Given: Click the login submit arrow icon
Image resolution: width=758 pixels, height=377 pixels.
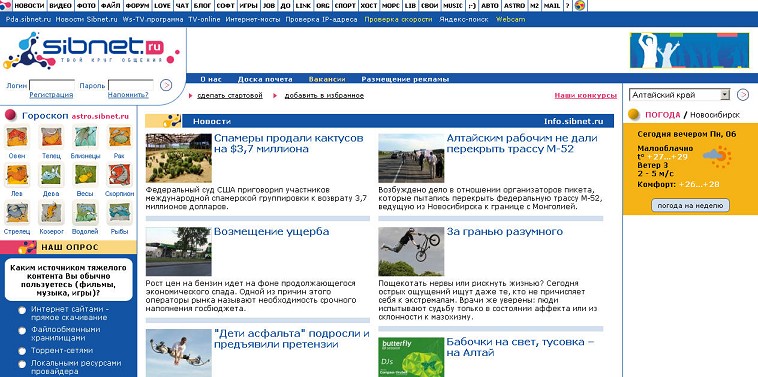Looking at the screenshot, I should (166, 85).
